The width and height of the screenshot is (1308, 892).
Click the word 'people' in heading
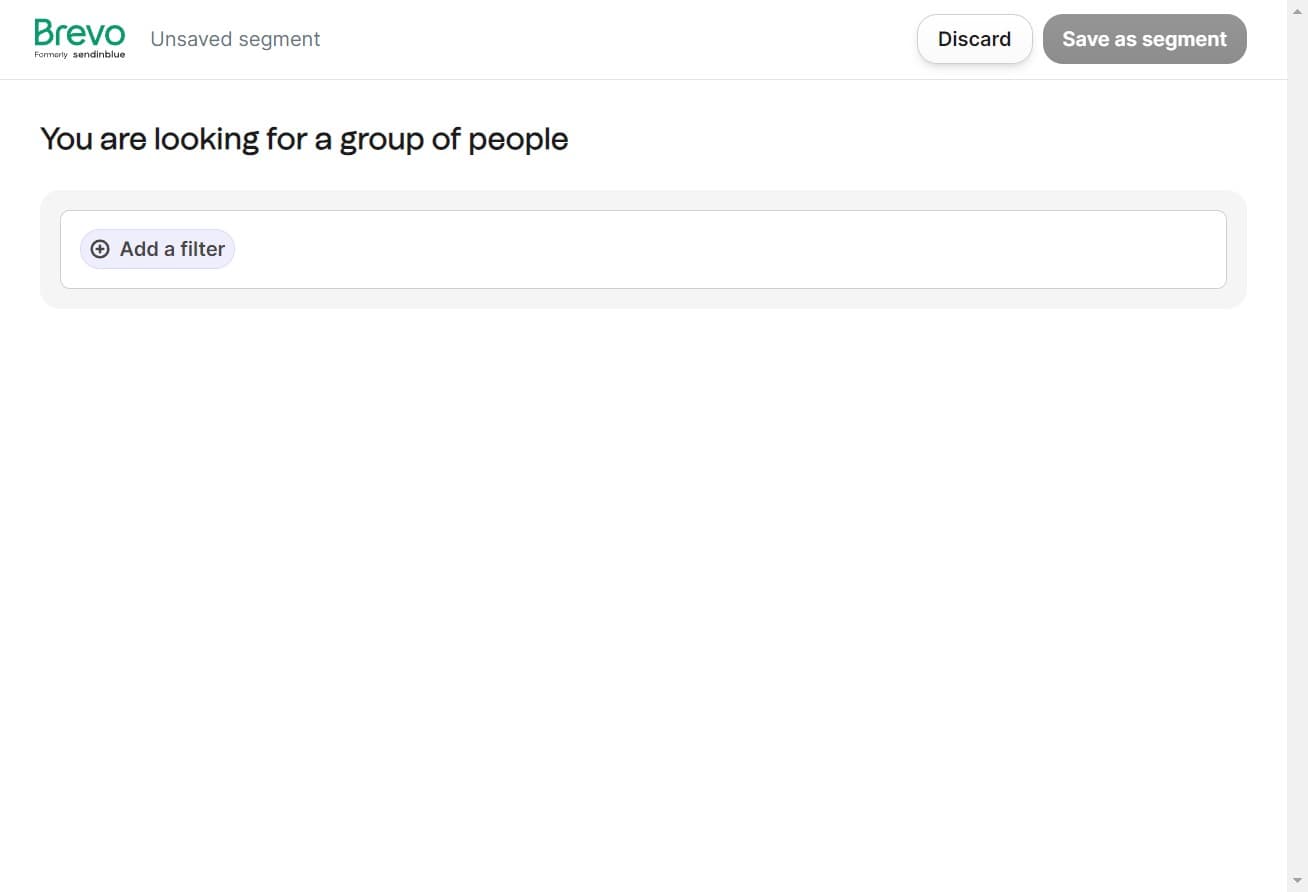(518, 139)
